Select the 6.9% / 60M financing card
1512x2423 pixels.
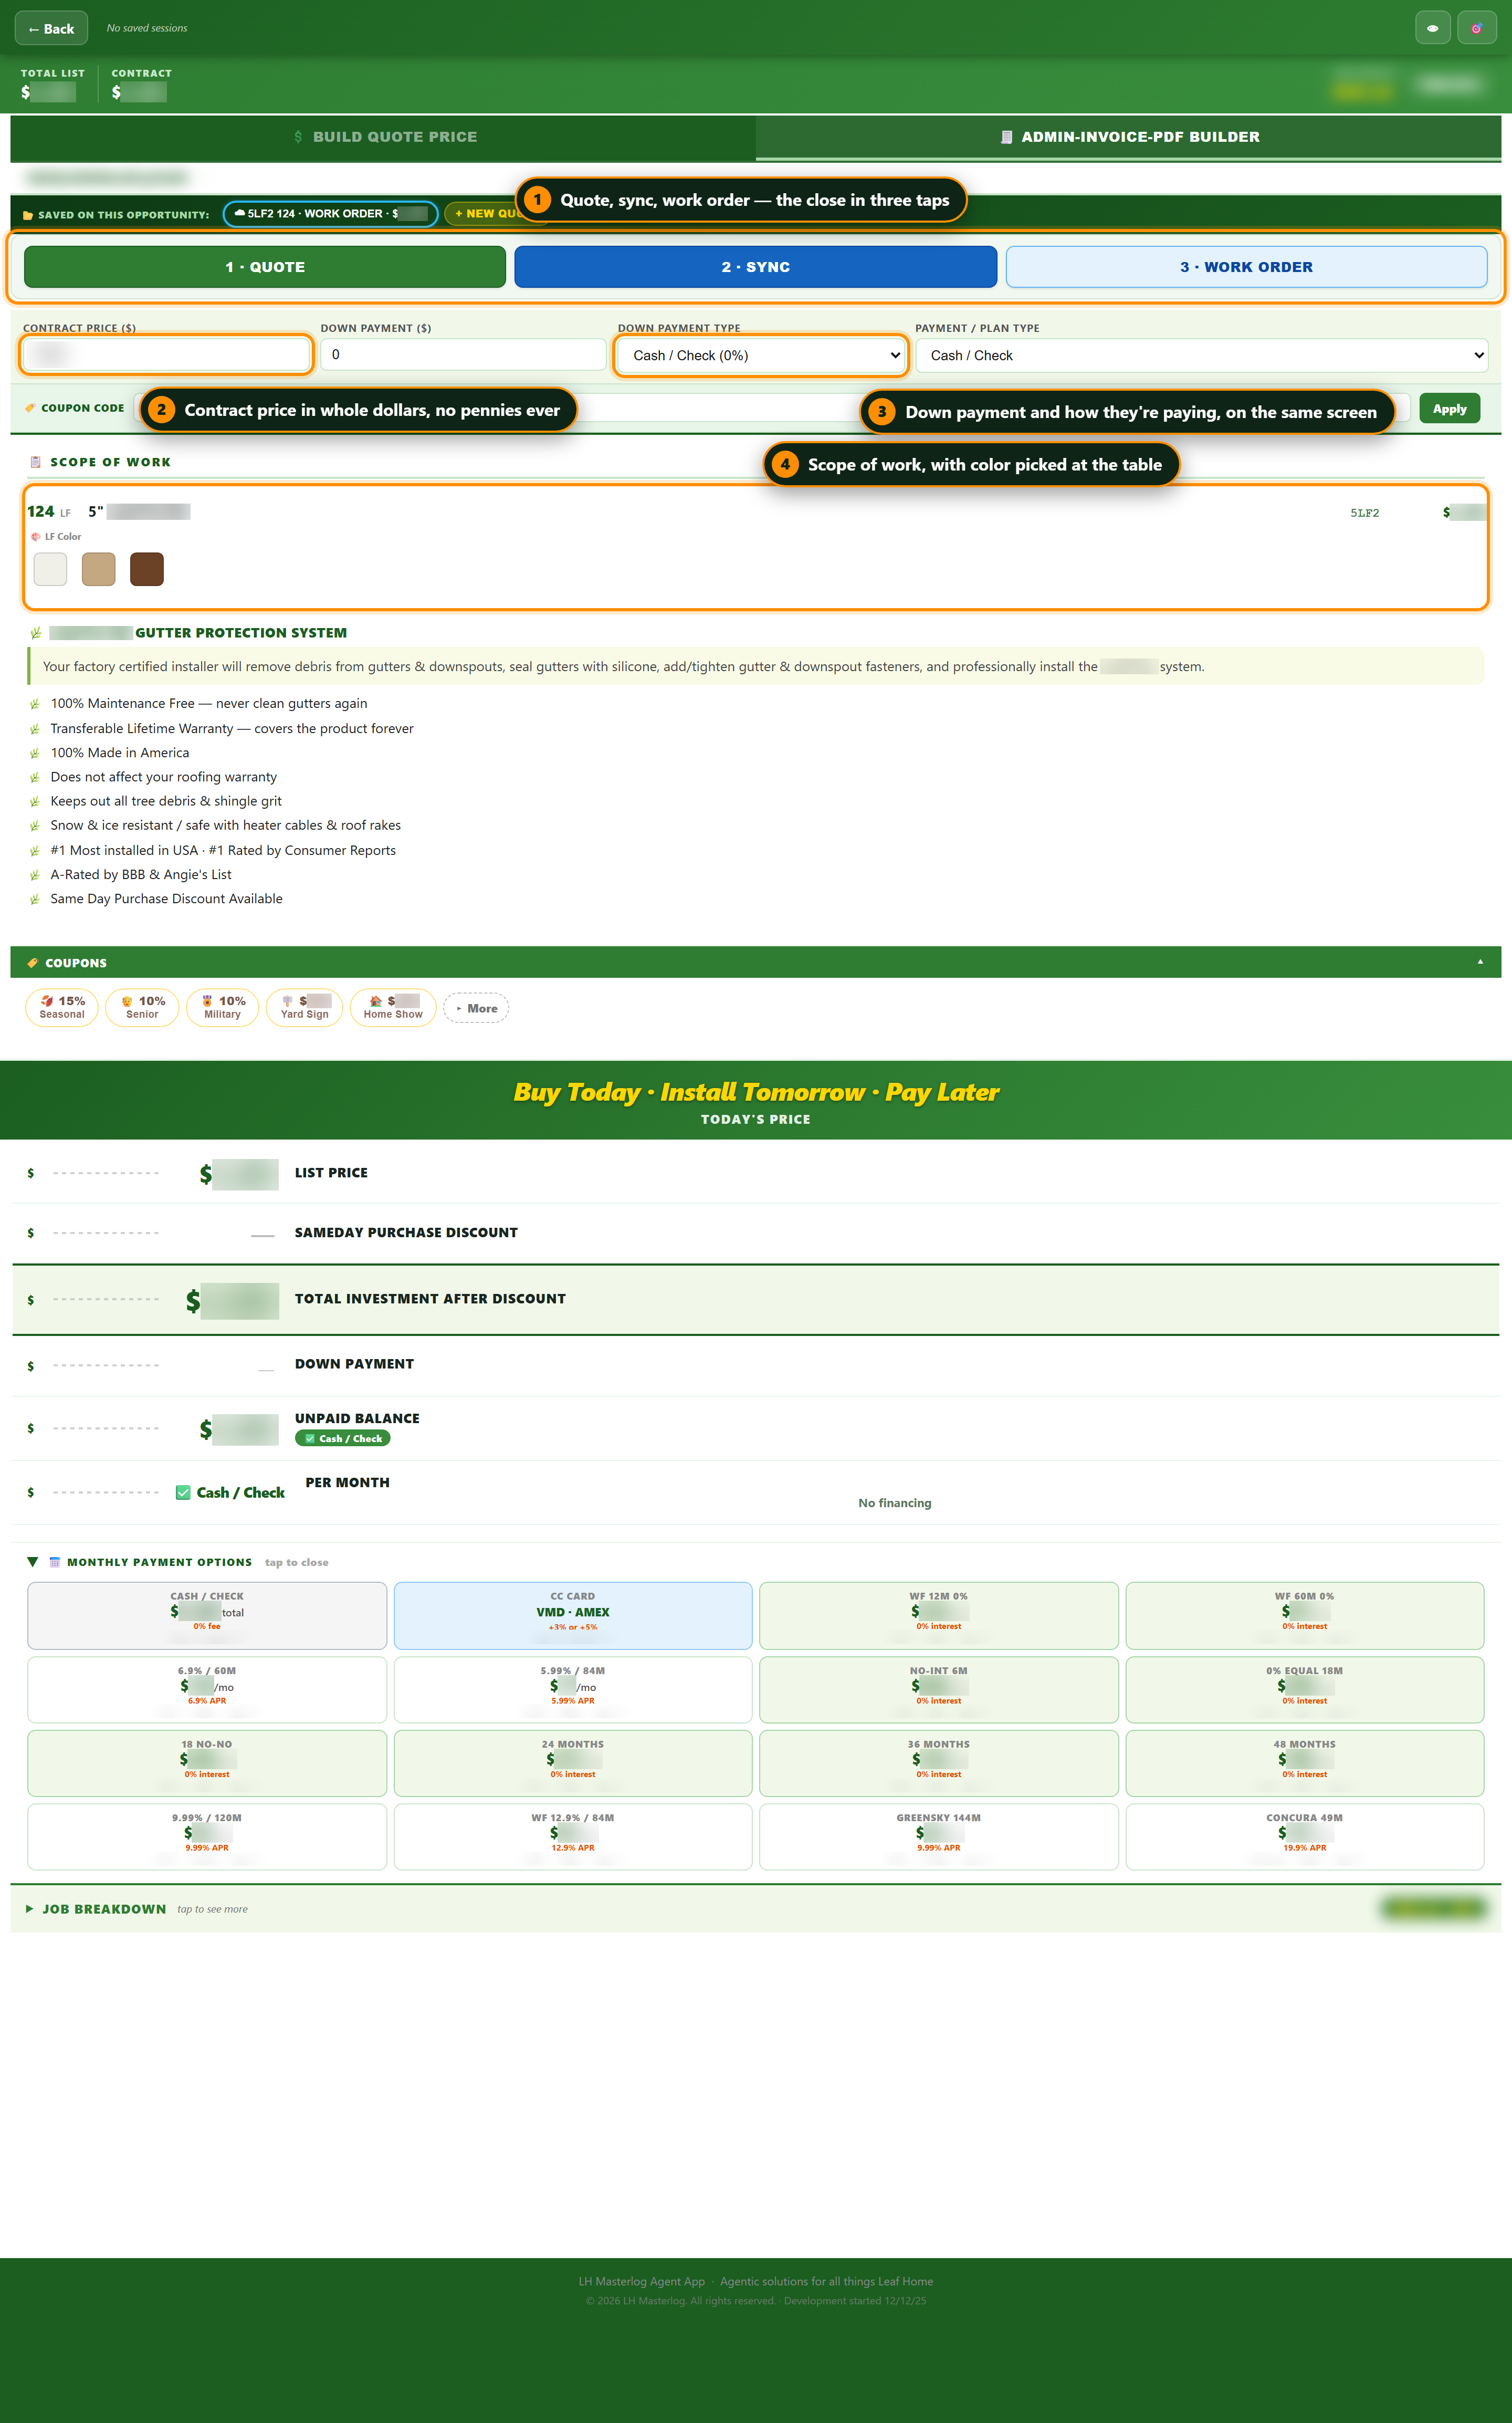point(207,1689)
